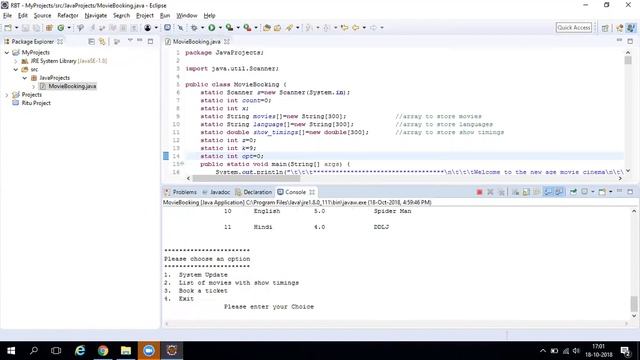Screen dimensions: 640x360
Task: Click the Search toolbar pencil icon
Action: (289, 28)
